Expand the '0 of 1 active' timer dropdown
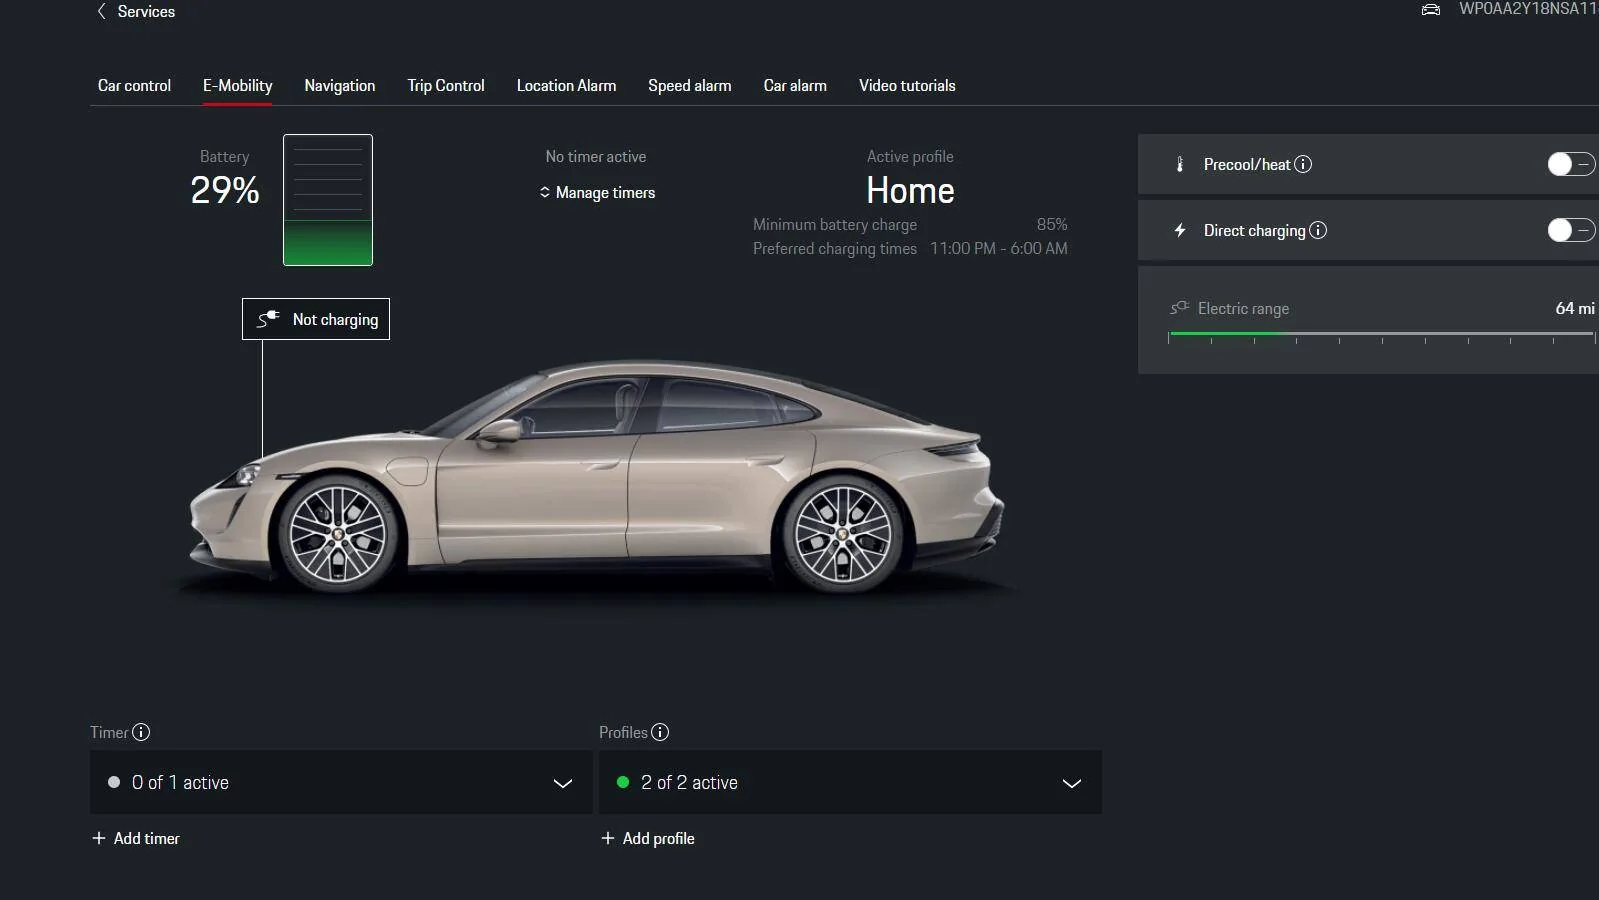 pos(341,782)
